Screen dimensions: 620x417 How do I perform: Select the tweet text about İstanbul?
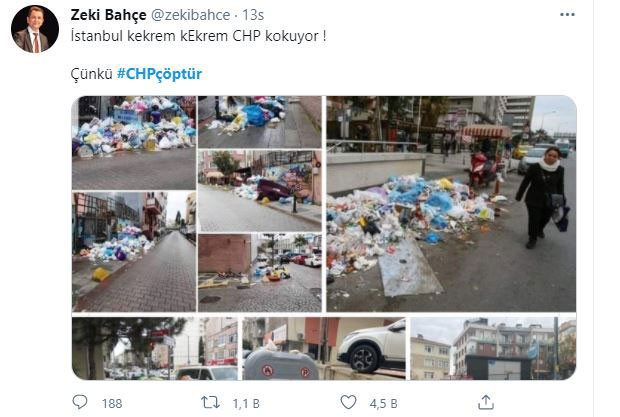tap(198, 36)
